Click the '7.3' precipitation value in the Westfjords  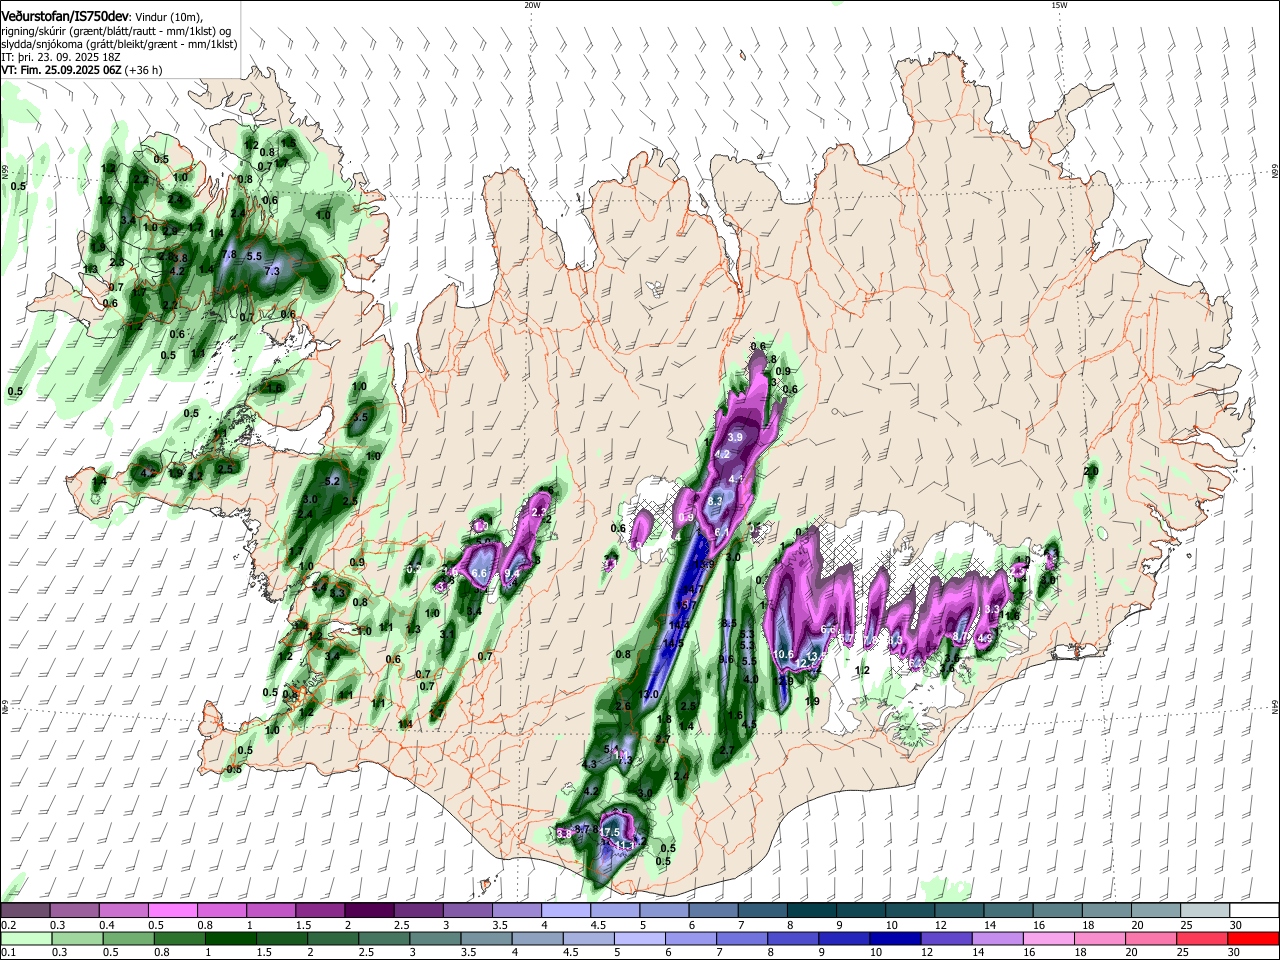click(271, 271)
